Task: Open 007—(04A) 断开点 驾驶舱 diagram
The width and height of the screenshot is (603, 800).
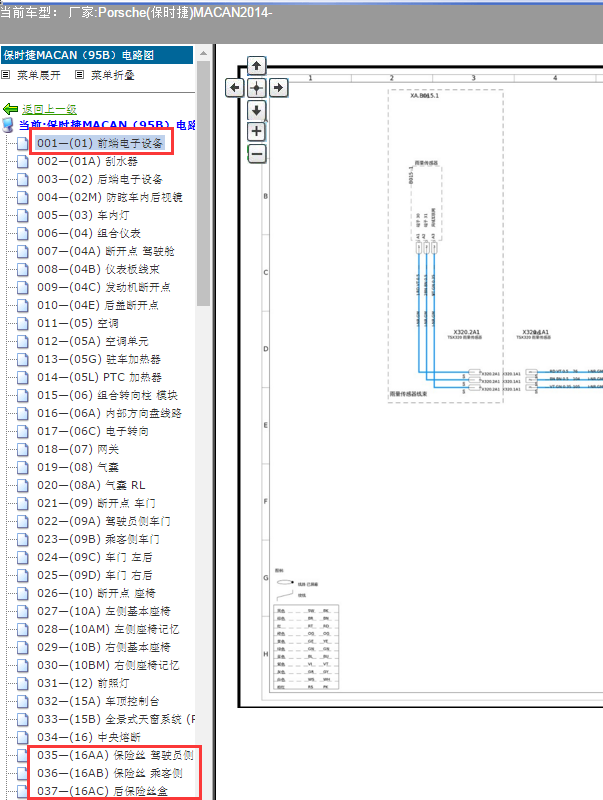Action: point(106,251)
